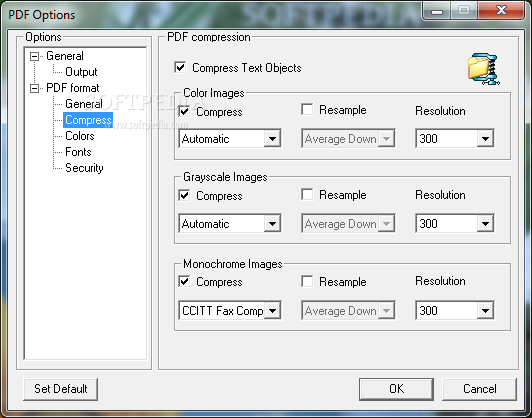
Task: Open Grayscale Images Resolution 300 dropdown
Action: [x=455, y=224]
